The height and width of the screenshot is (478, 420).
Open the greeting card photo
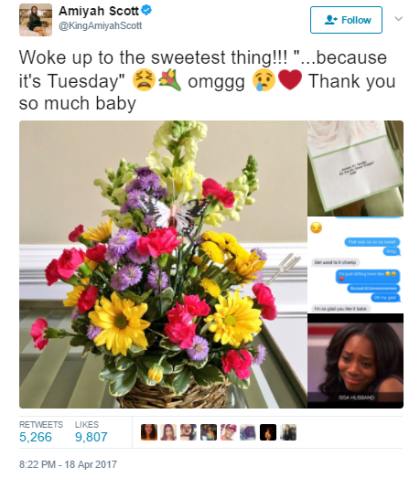pyautogui.click(x=355, y=168)
